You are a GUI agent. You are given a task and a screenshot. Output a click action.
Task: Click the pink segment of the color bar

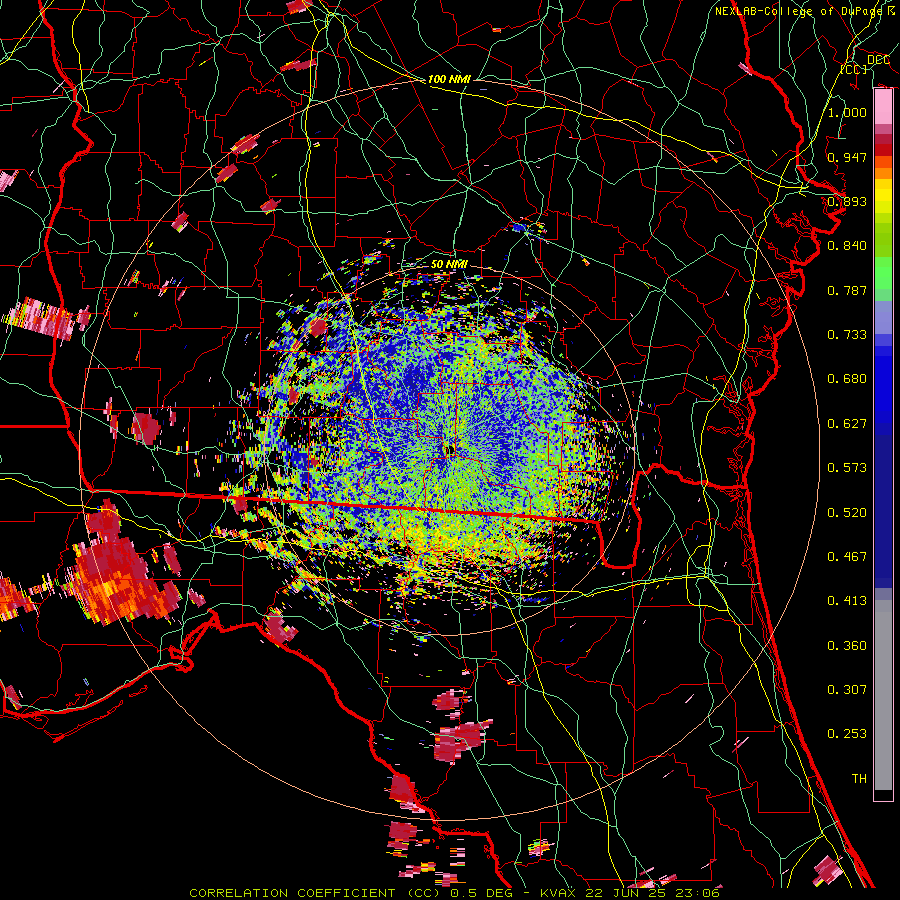coord(883,107)
